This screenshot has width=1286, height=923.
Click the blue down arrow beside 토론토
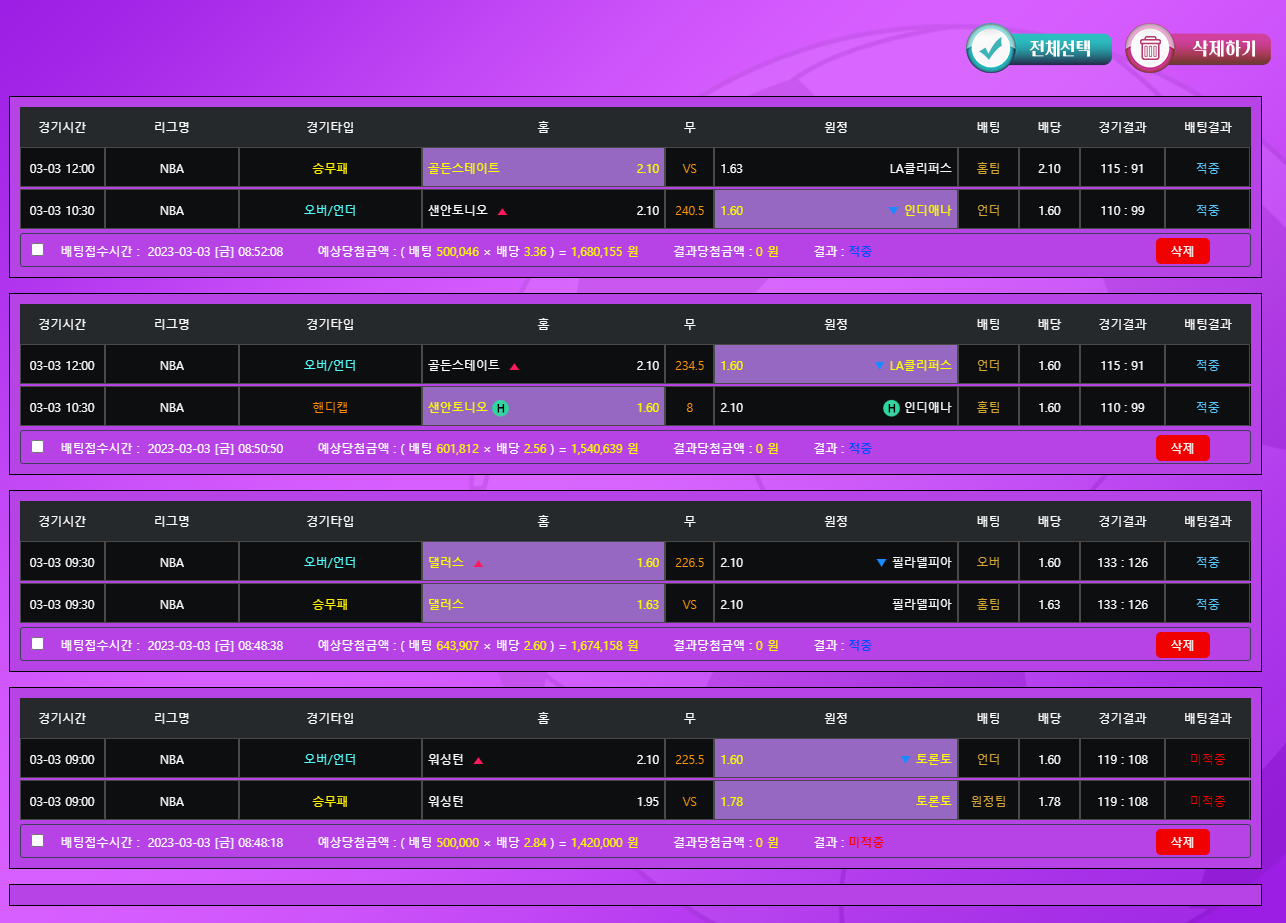coord(905,760)
